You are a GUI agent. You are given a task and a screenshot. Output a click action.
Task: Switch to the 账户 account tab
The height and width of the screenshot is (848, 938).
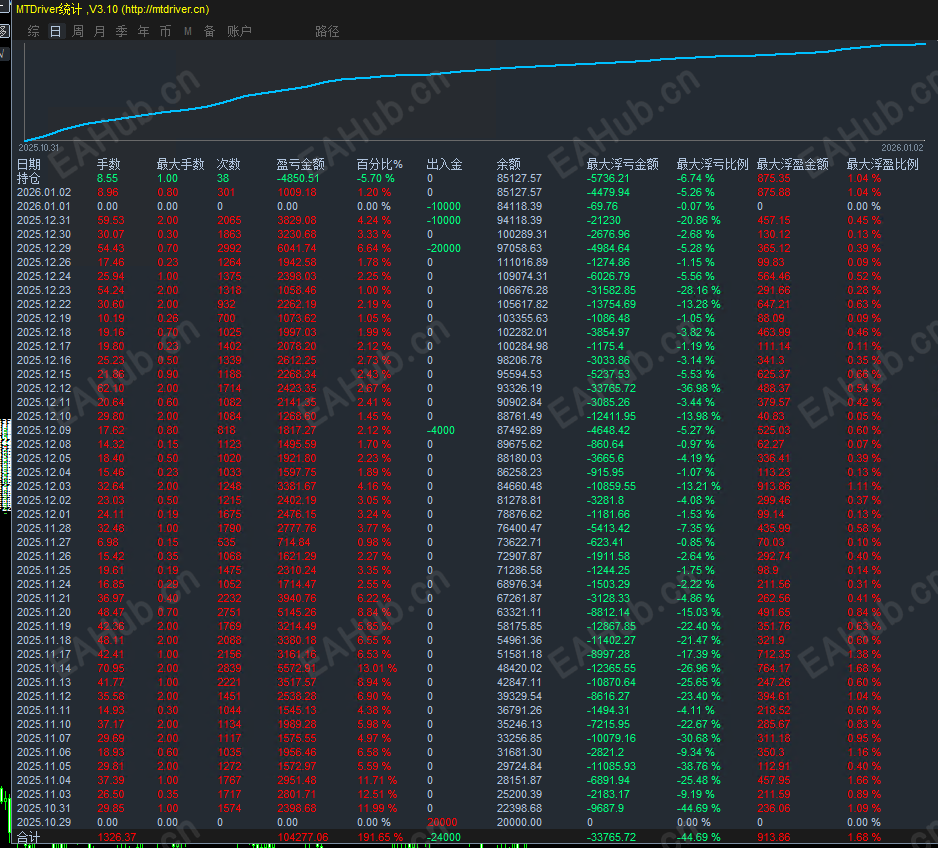[x=239, y=31]
